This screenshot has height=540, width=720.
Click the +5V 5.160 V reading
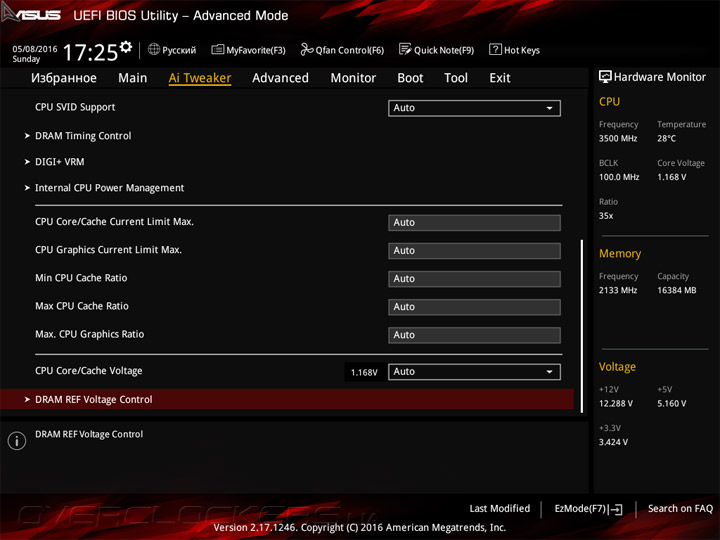tap(671, 403)
